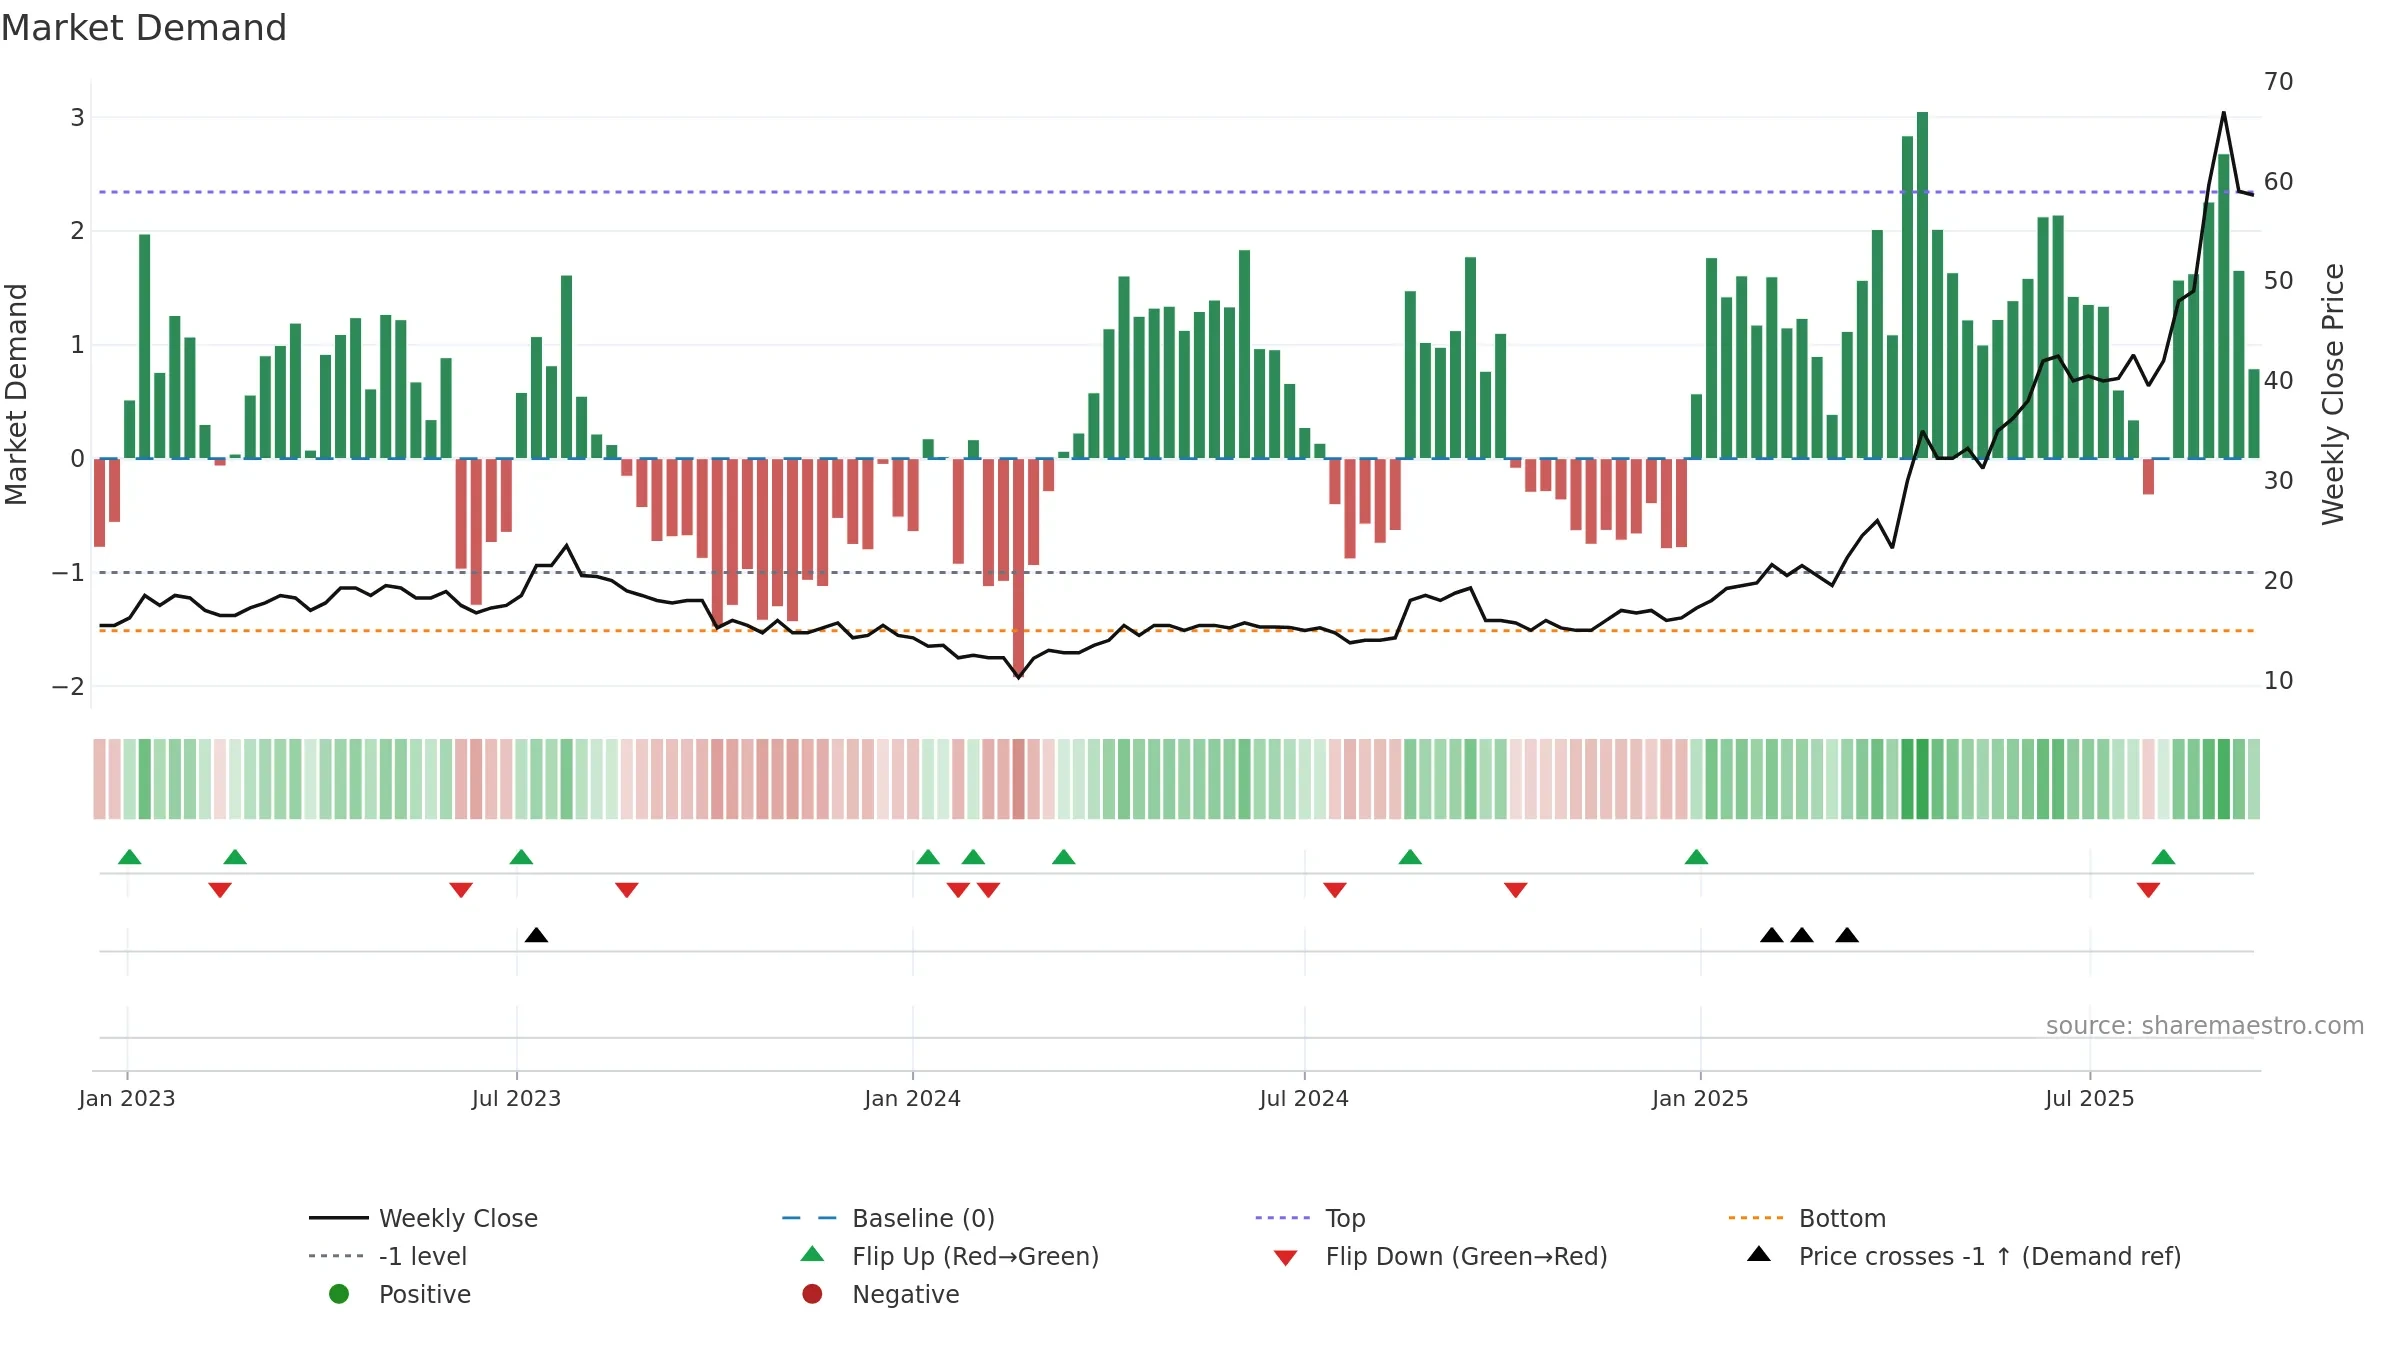Click the 'Weekly Close' legend label

coord(458,1218)
